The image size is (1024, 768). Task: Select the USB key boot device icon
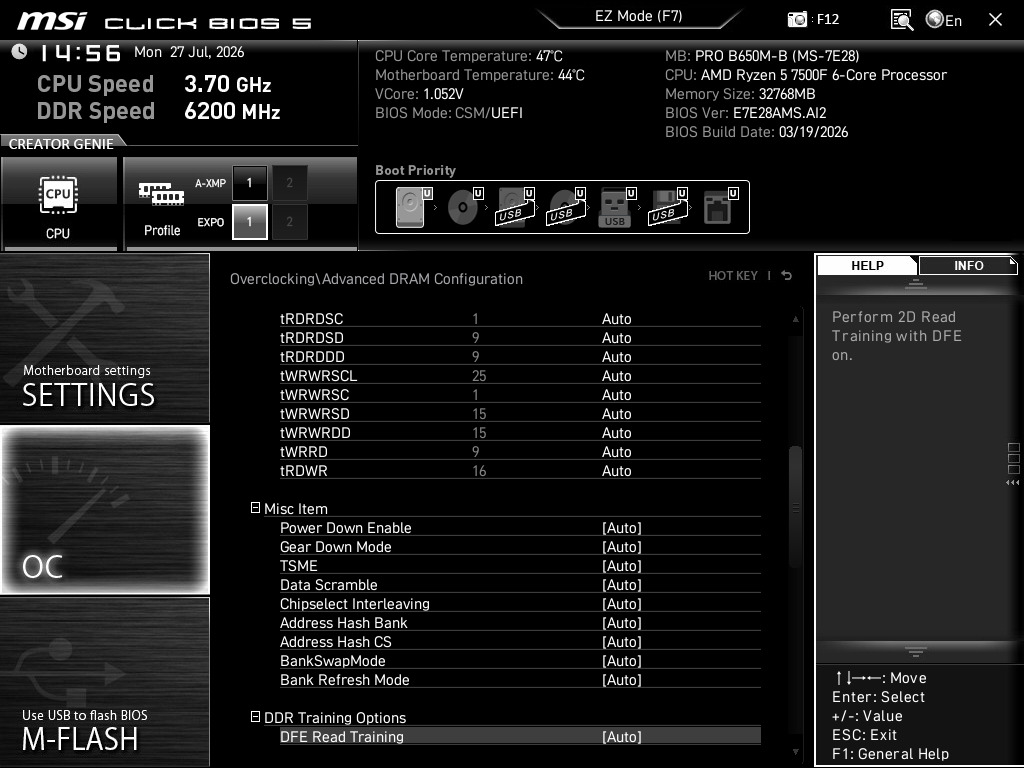(617, 207)
